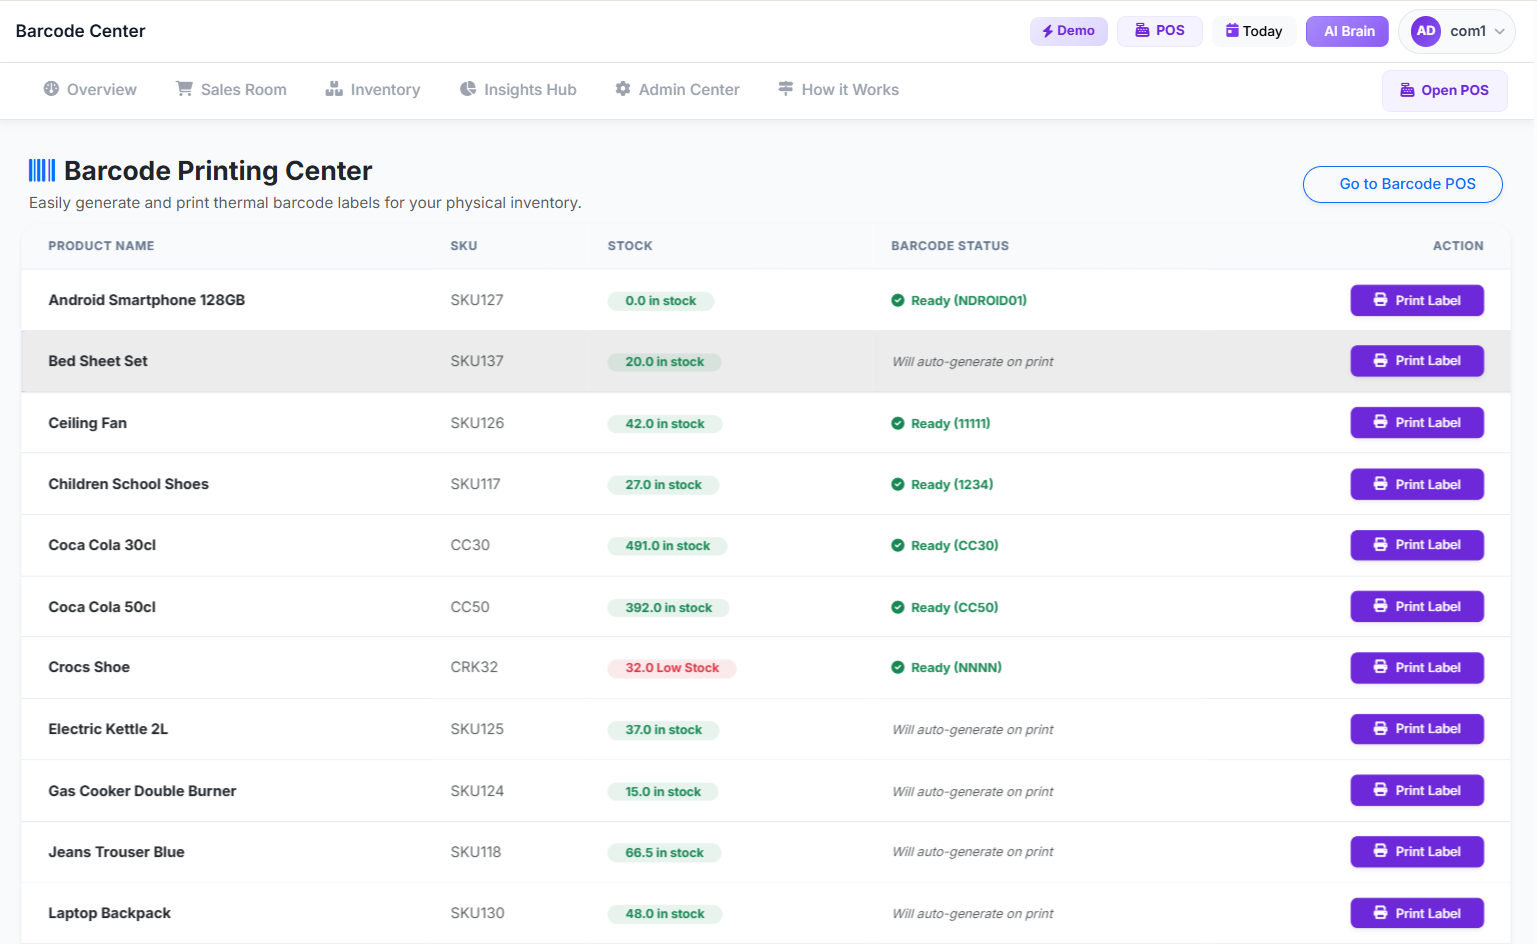1537x944 pixels.
Task: Click the 20.0 in stock badge
Action: (x=664, y=362)
